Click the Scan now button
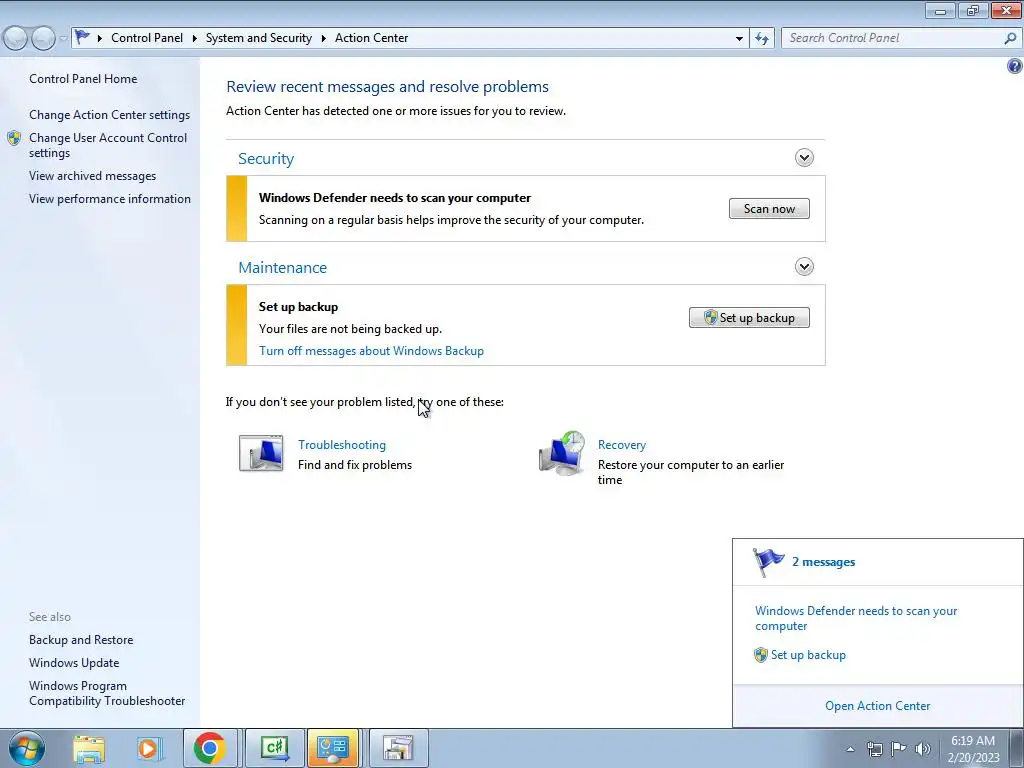The height and width of the screenshot is (768, 1024). tap(769, 208)
